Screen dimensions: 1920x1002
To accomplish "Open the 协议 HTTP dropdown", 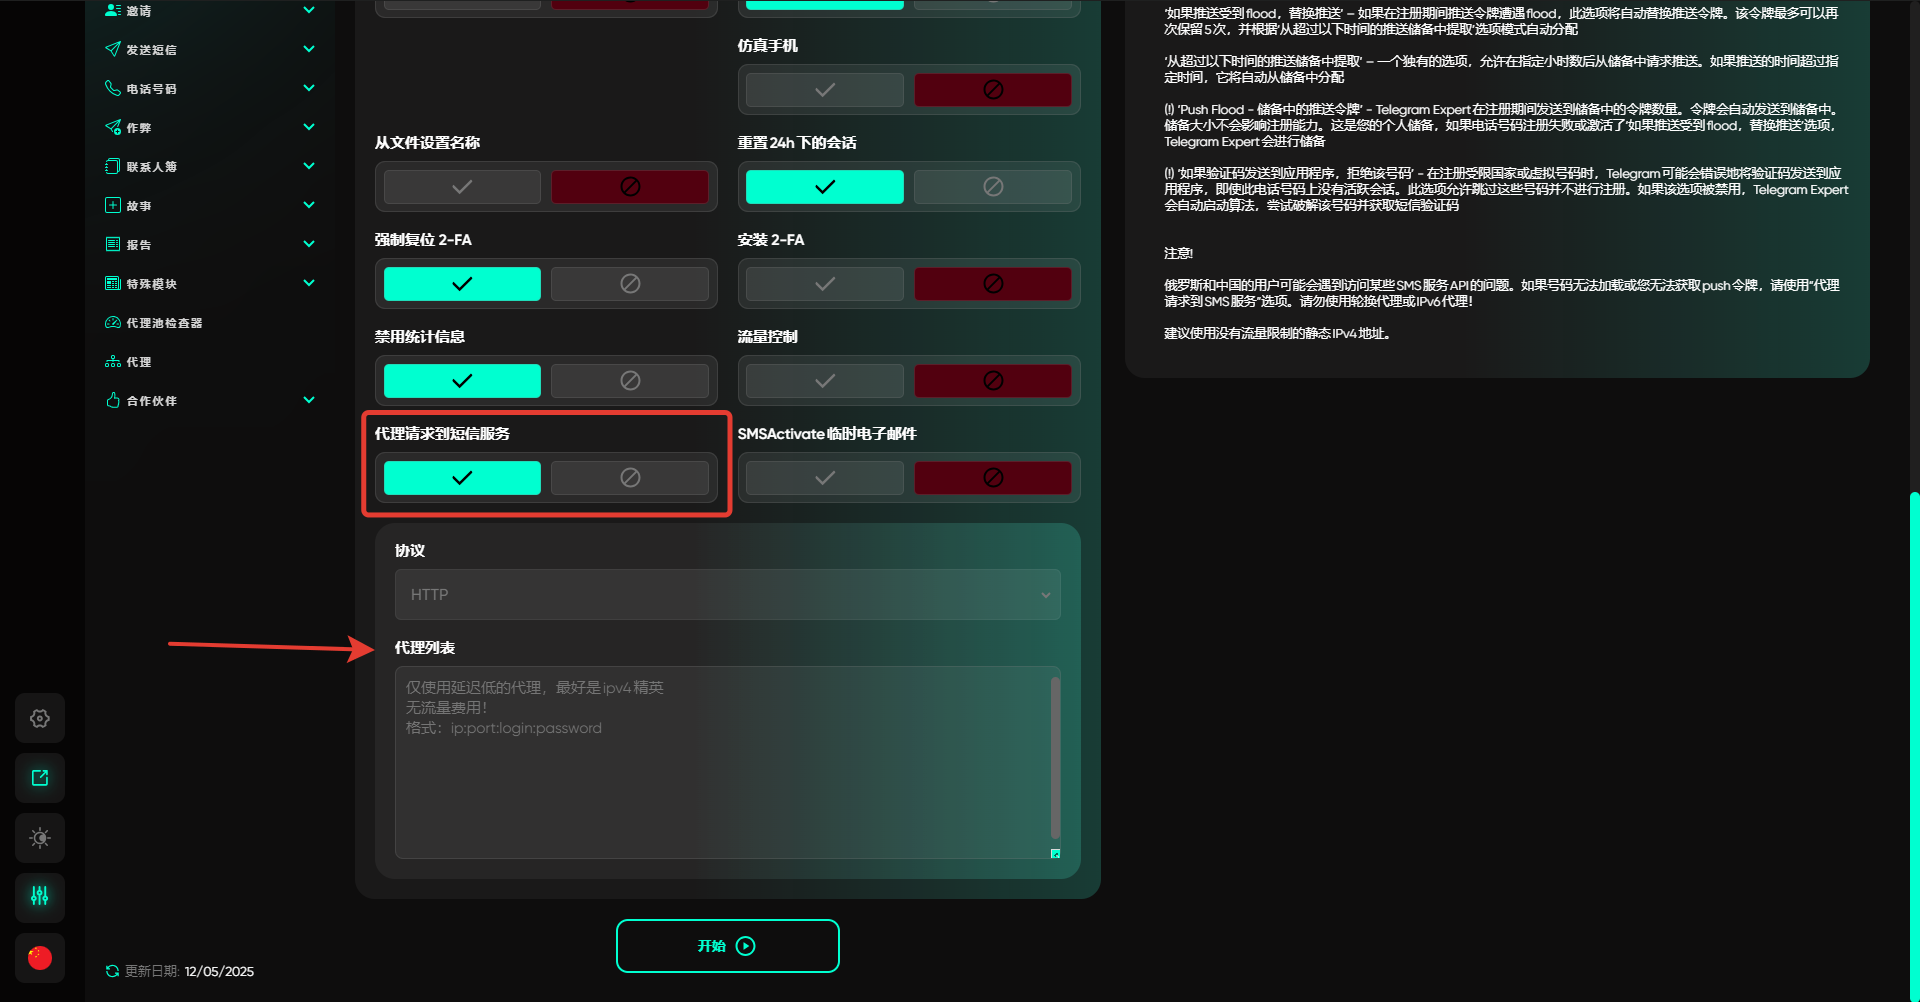I will point(727,595).
